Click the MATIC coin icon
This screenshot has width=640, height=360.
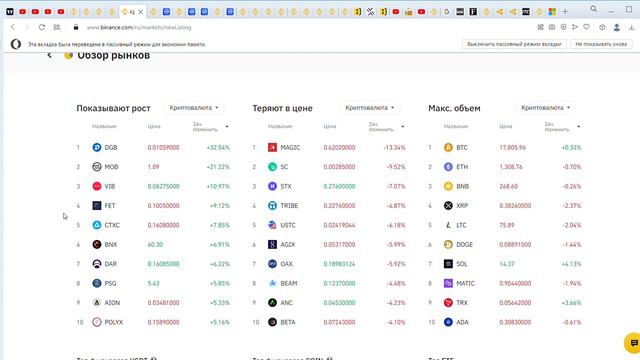click(x=448, y=283)
